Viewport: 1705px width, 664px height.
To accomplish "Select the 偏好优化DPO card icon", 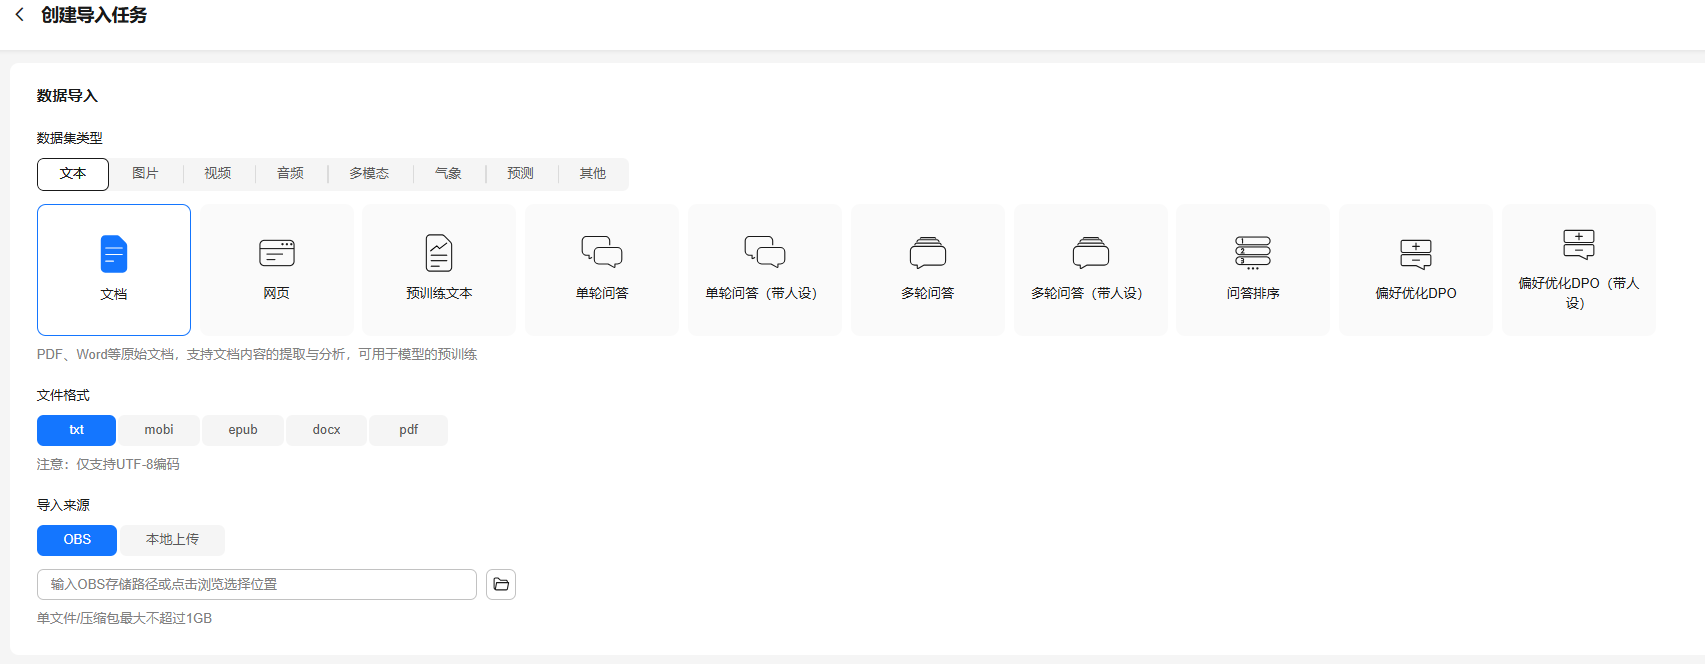I will tap(1416, 254).
